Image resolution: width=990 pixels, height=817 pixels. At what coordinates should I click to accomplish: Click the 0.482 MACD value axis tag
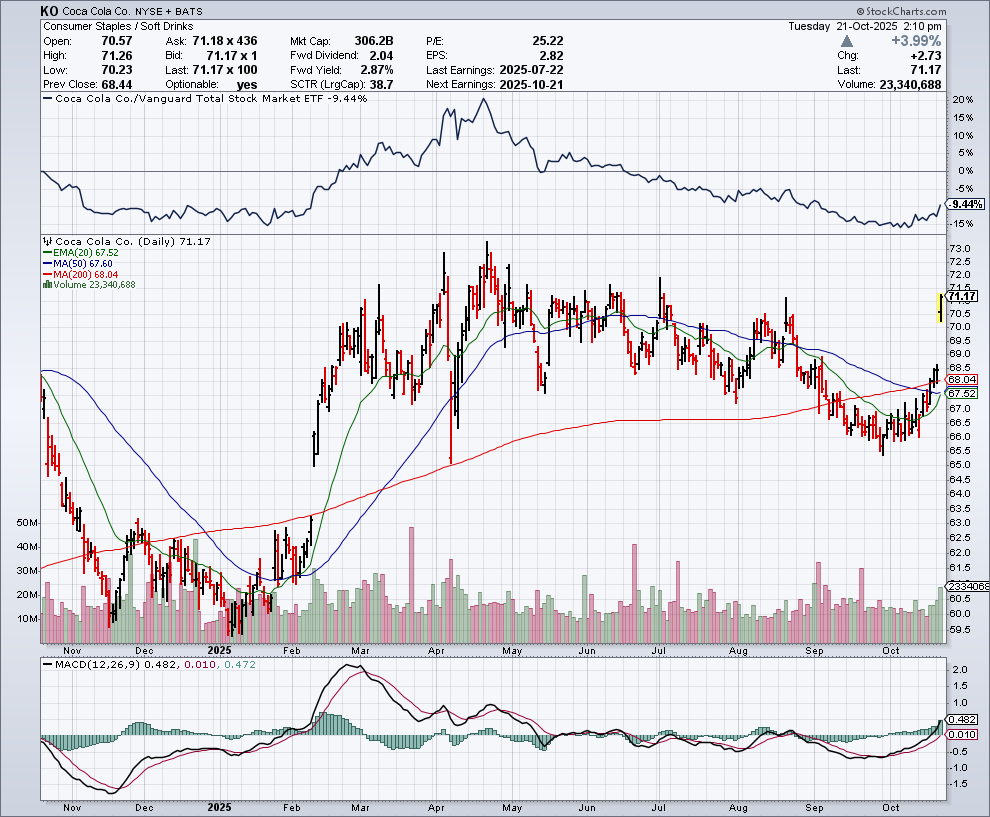click(x=961, y=719)
